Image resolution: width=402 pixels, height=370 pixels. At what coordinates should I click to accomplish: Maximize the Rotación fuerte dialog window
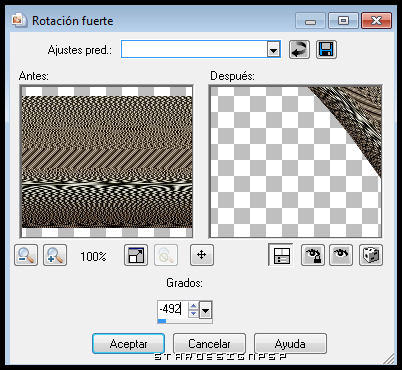tap(343, 21)
